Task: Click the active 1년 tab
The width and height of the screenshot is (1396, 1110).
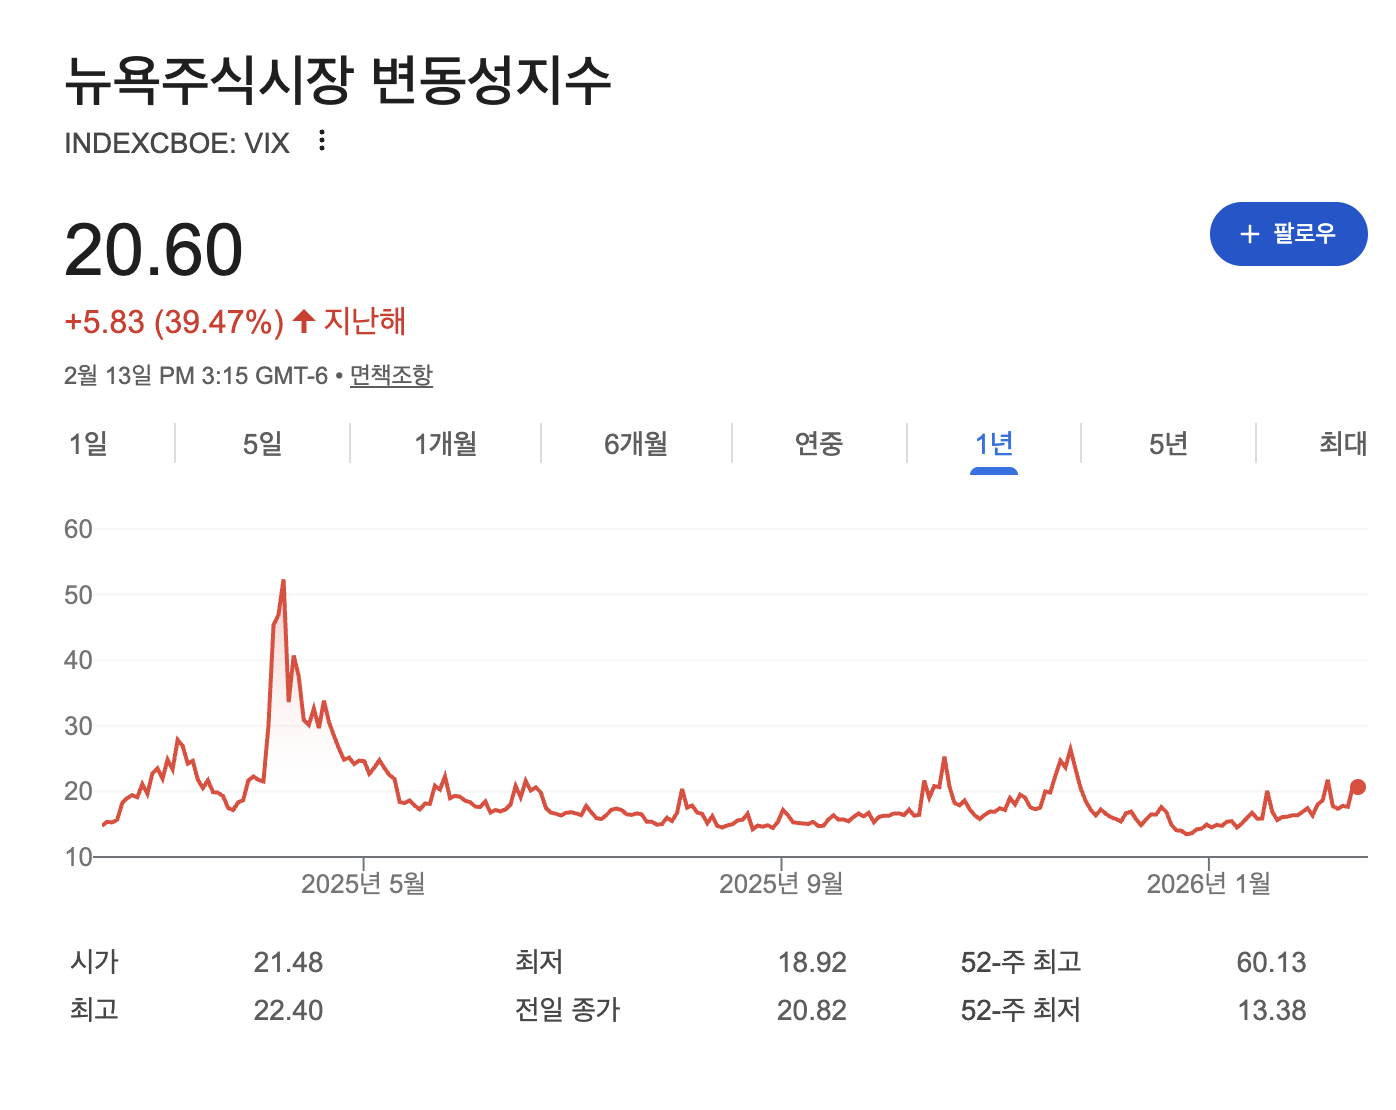Action: click(x=994, y=443)
